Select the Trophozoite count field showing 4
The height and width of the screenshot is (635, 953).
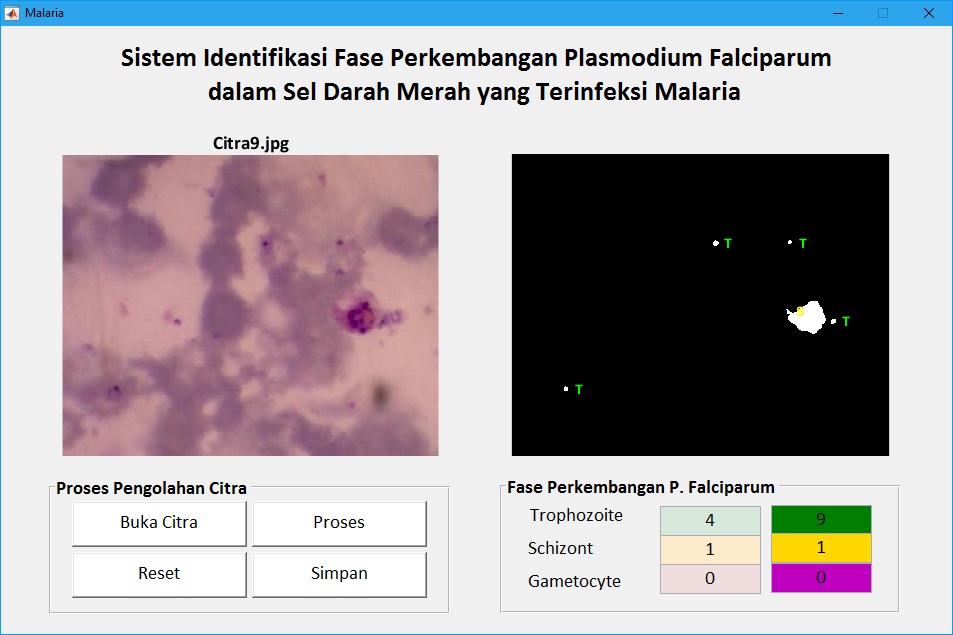pyautogui.click(x=709, y=520)
